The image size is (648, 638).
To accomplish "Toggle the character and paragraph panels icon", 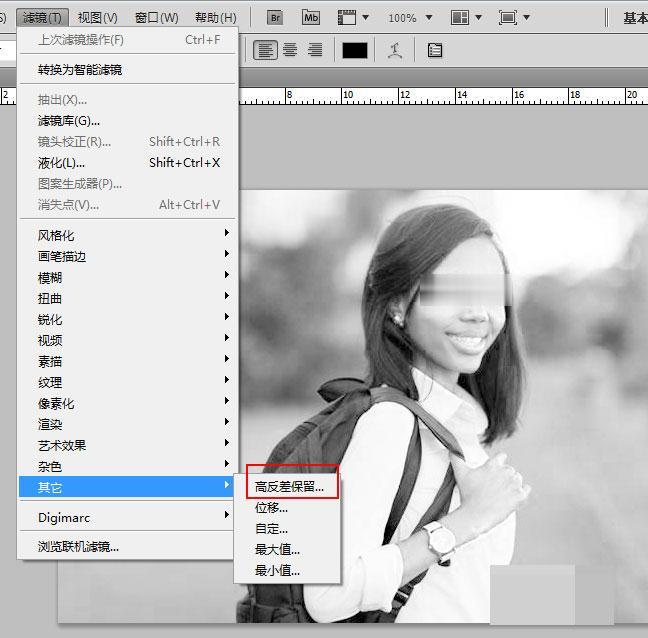I will pyautogui.click(x=435, y=50).
